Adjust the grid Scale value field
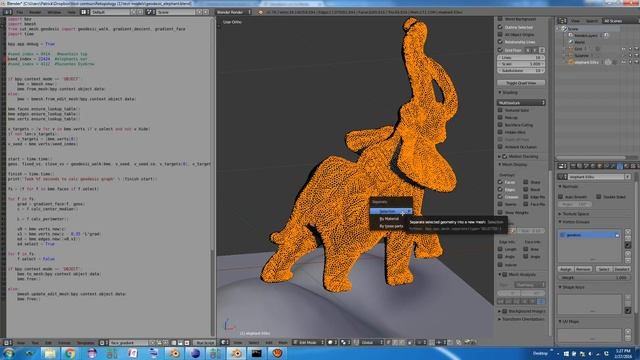The width and height of the screenshot is (640, 360). [x=521, y=64]
